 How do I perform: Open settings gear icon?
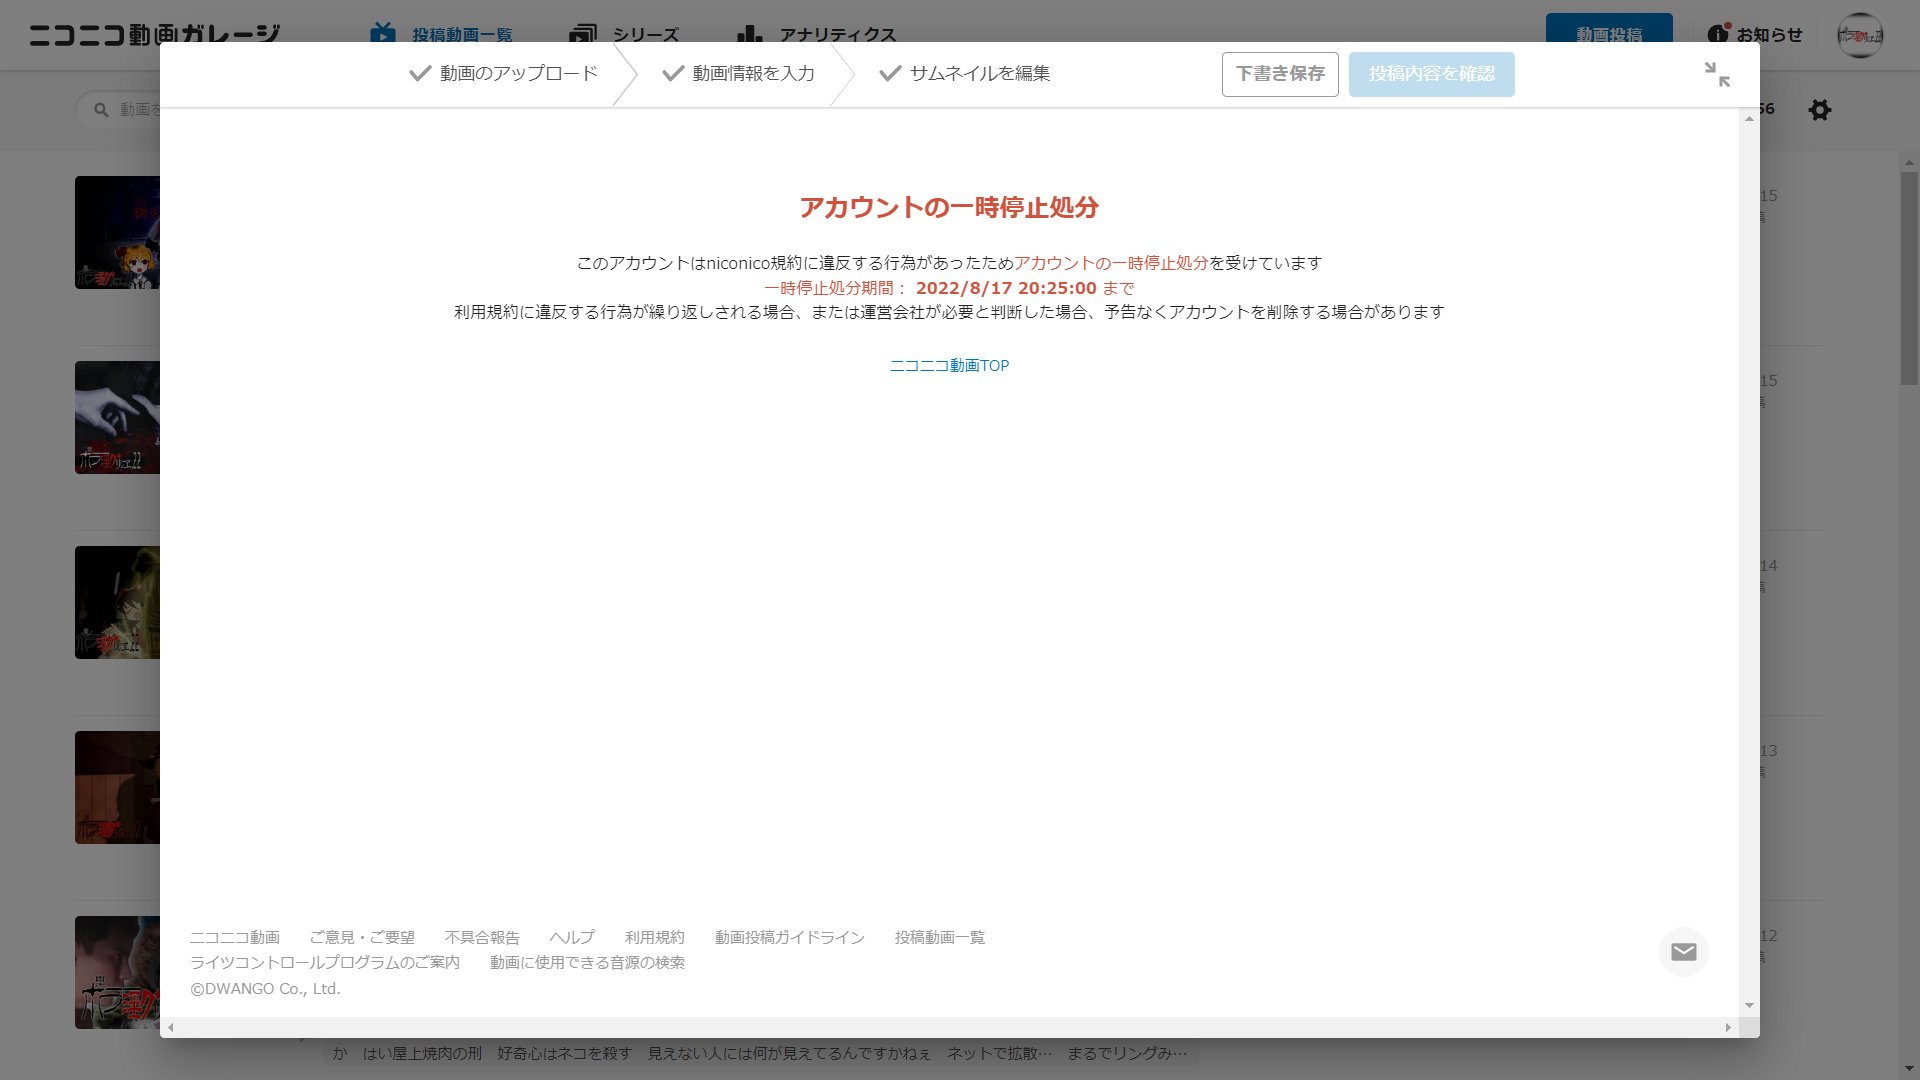[1819, 110]
